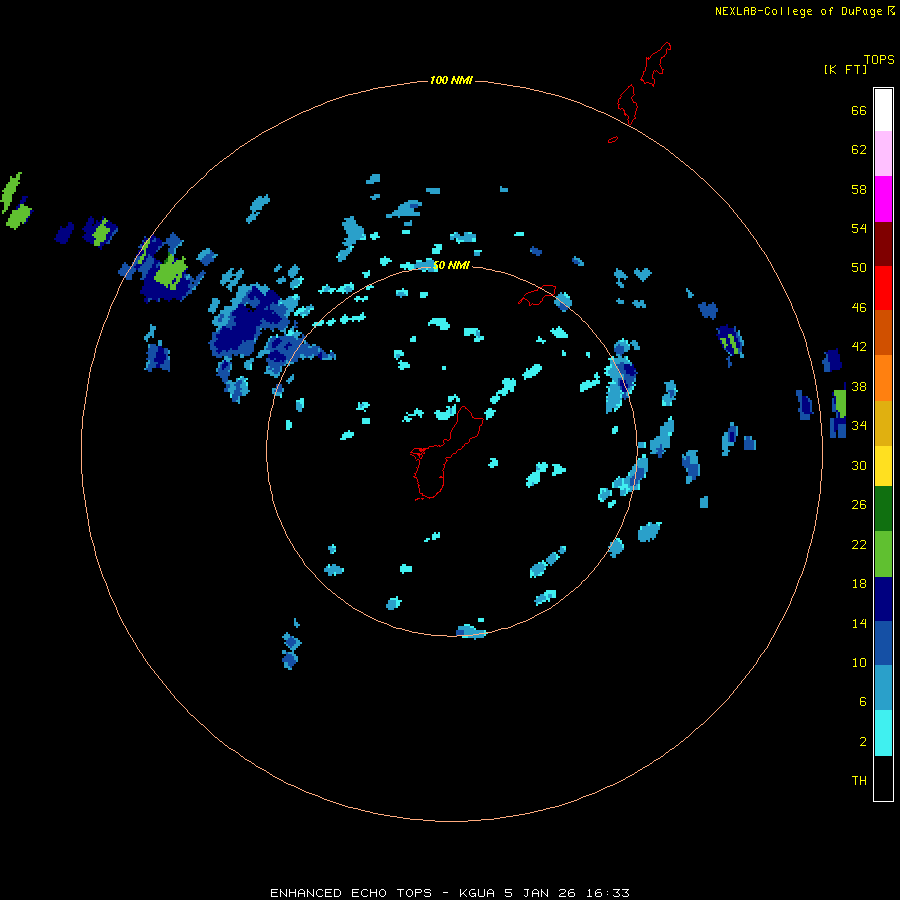
Task: Click the Saipan island outline at top
Action: pos(656,64)
